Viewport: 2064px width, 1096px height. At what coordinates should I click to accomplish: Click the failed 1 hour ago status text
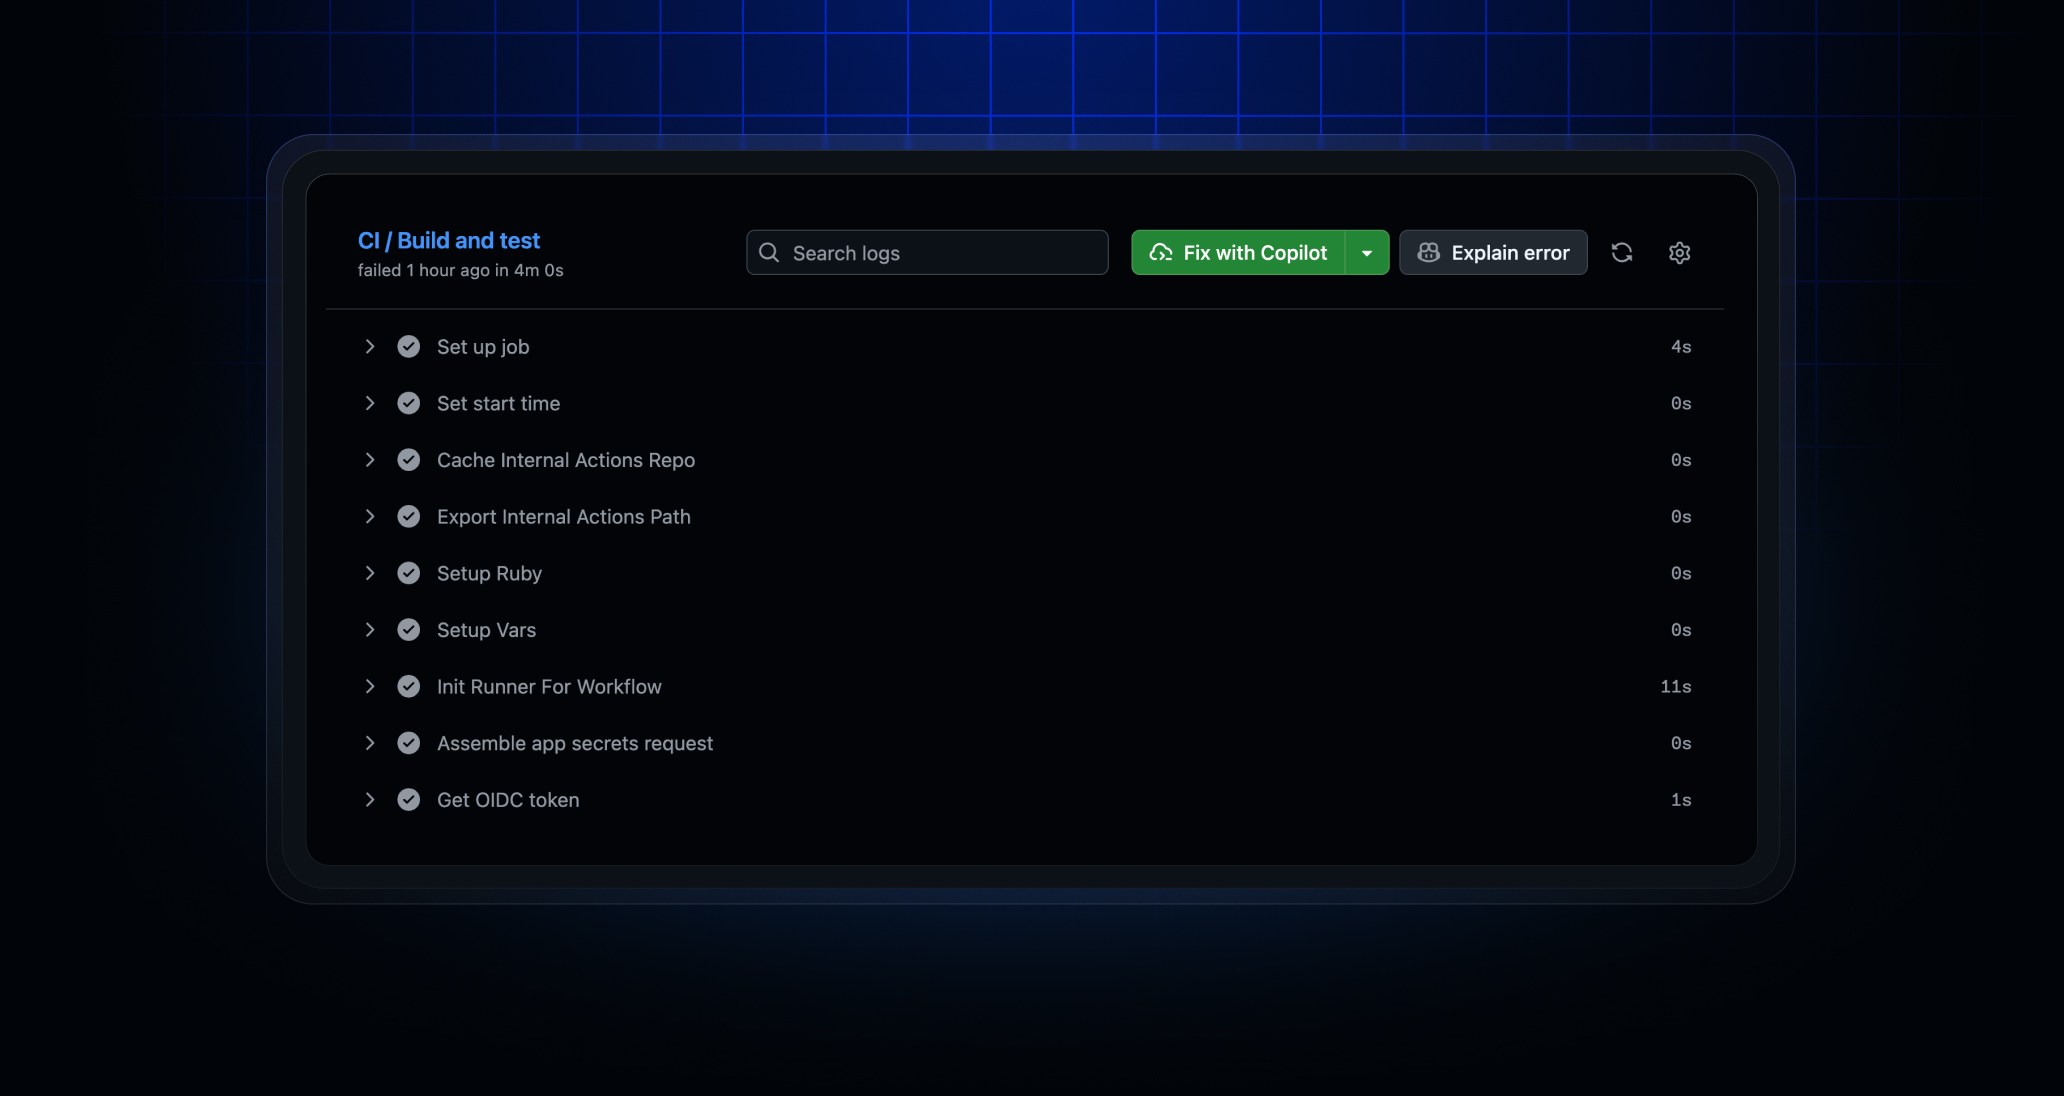[461, 271]
